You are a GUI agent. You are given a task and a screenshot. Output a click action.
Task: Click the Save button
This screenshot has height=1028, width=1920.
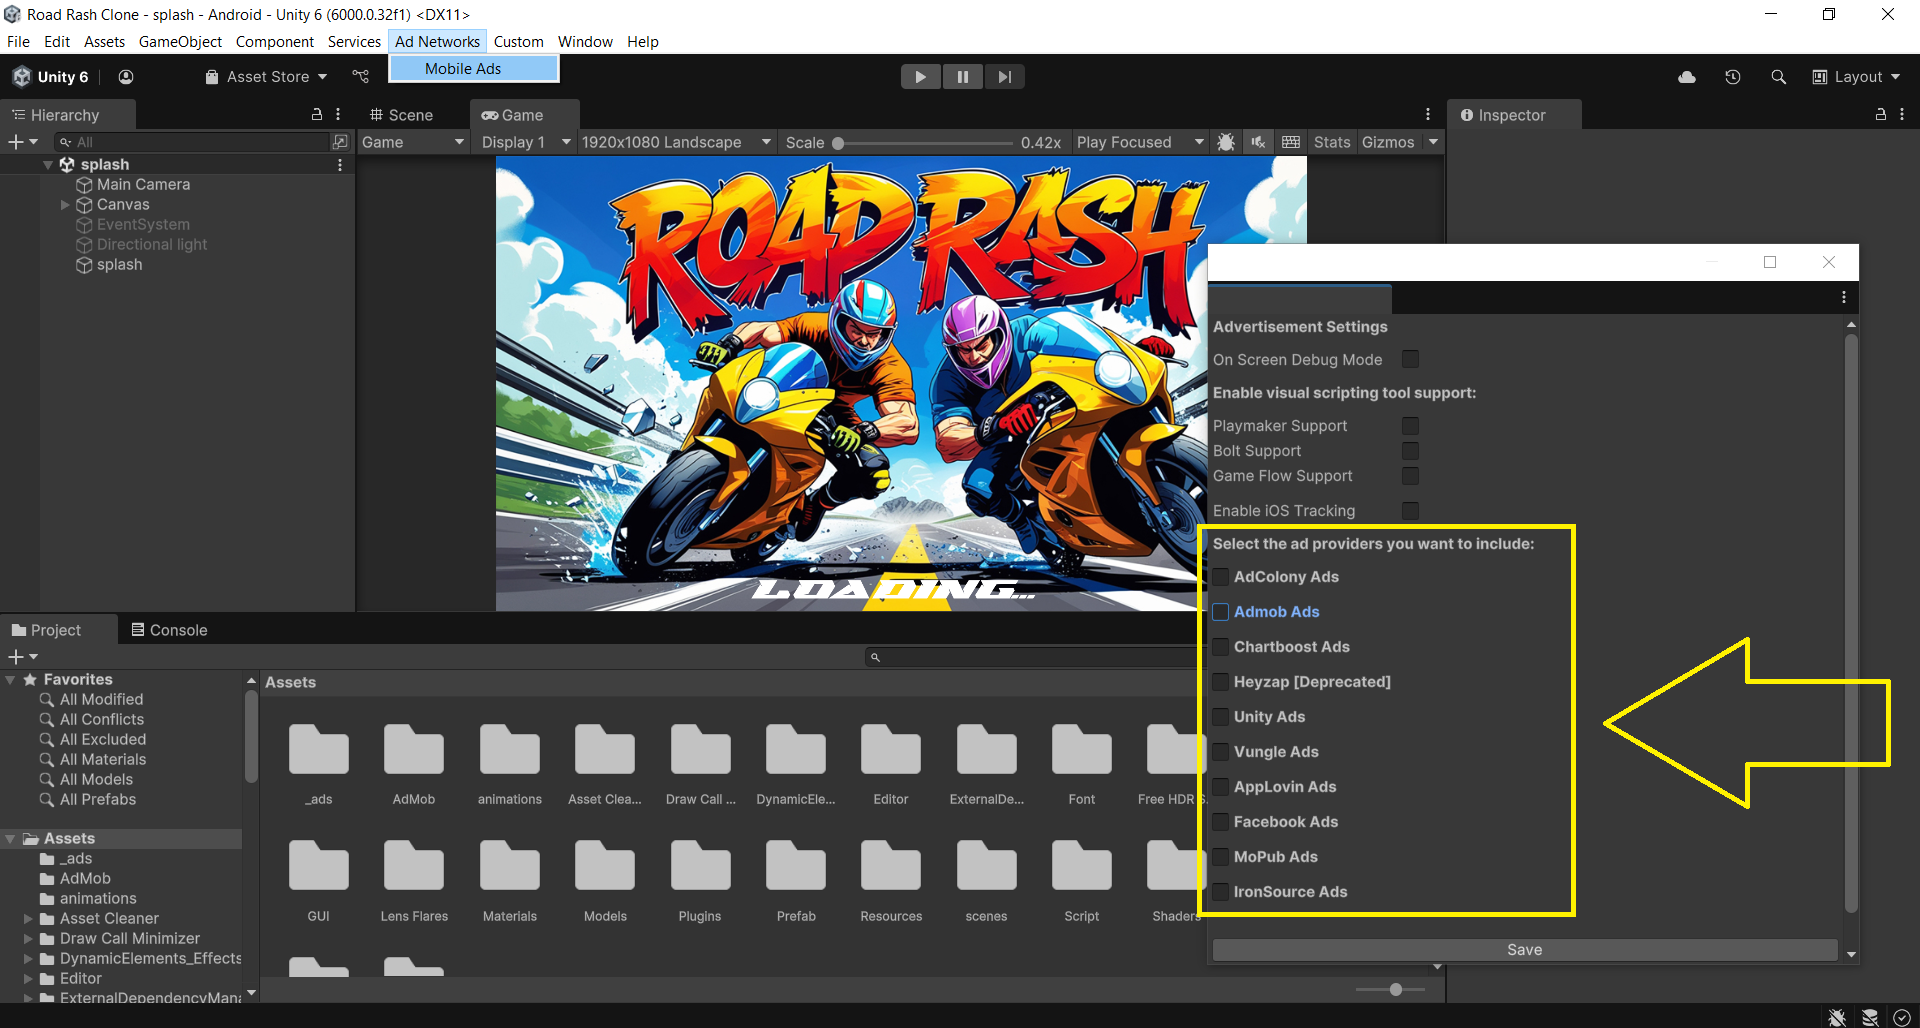click(x=1524, y=950)
